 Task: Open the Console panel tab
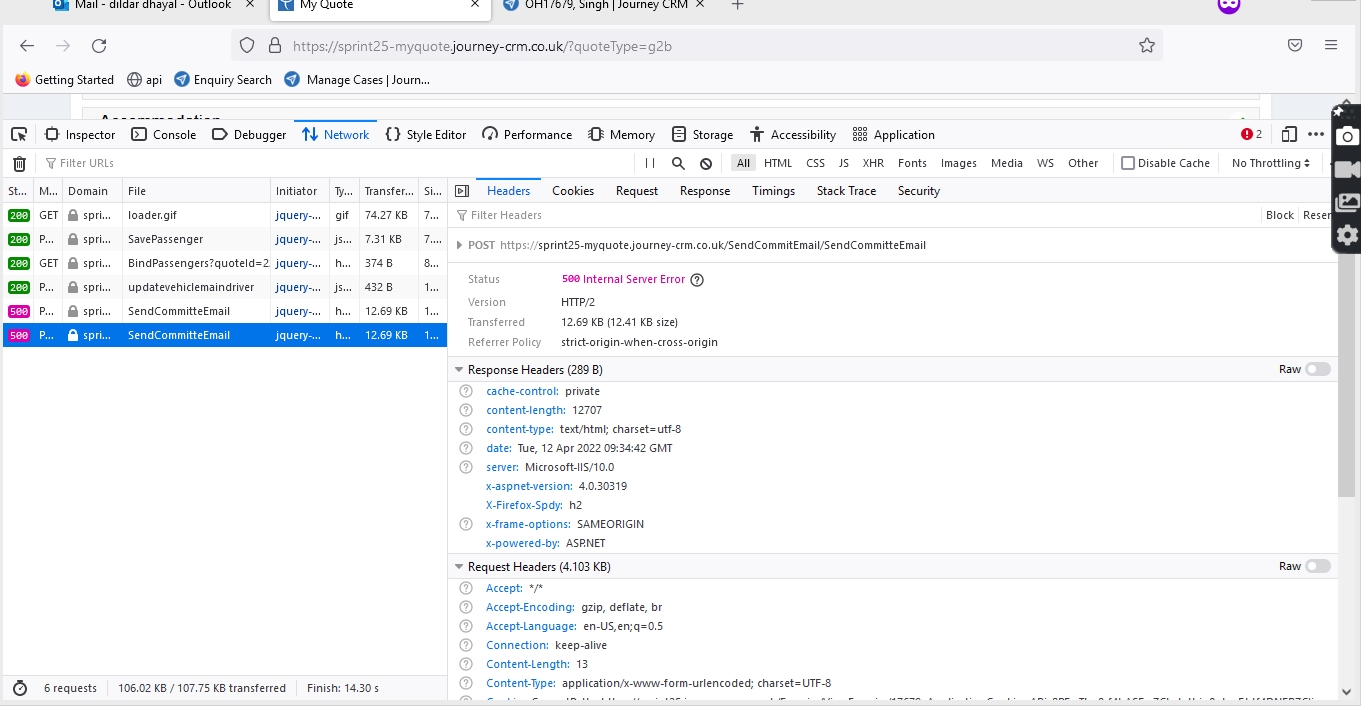[x=164, y=134]
